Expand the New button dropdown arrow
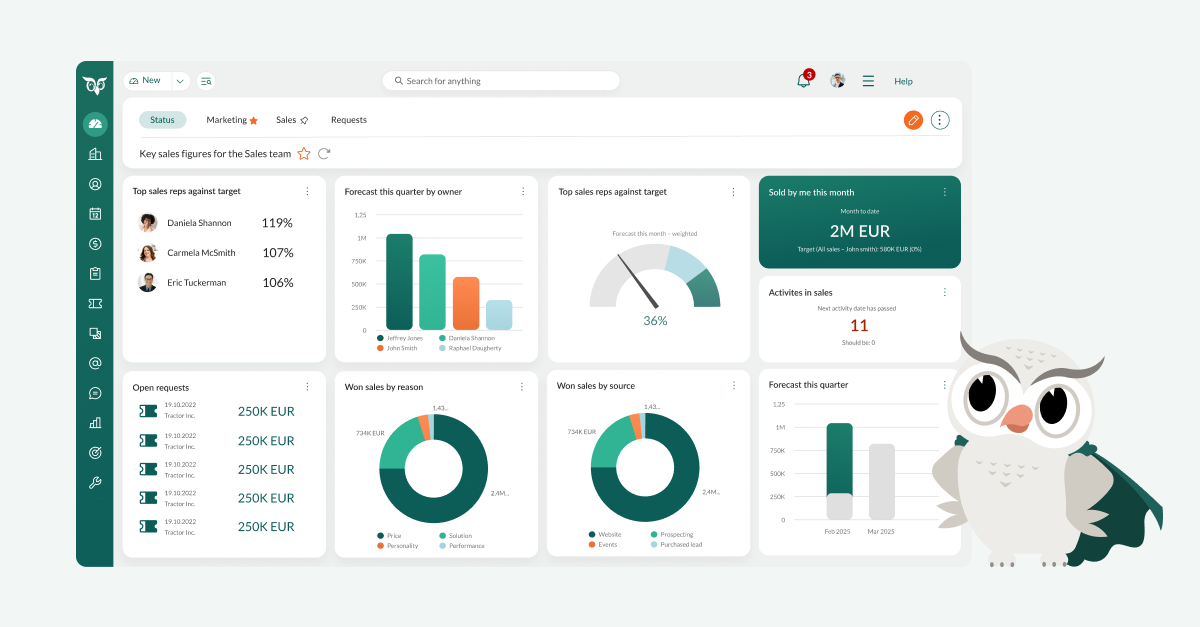The height and width of the screenshot is (627, 1200). click(180, 81)
